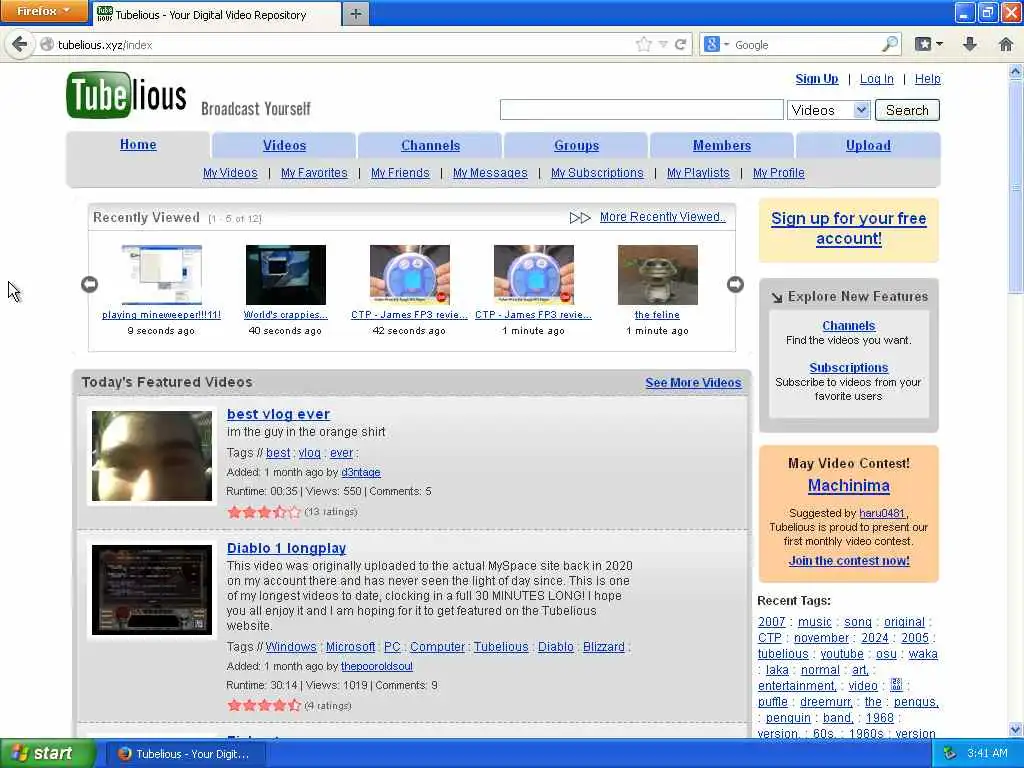Image resolution: width=1024 pixels, height=768 pixels.
Task: Open the URL history dropdown arrow
Action: click(664, 44)
